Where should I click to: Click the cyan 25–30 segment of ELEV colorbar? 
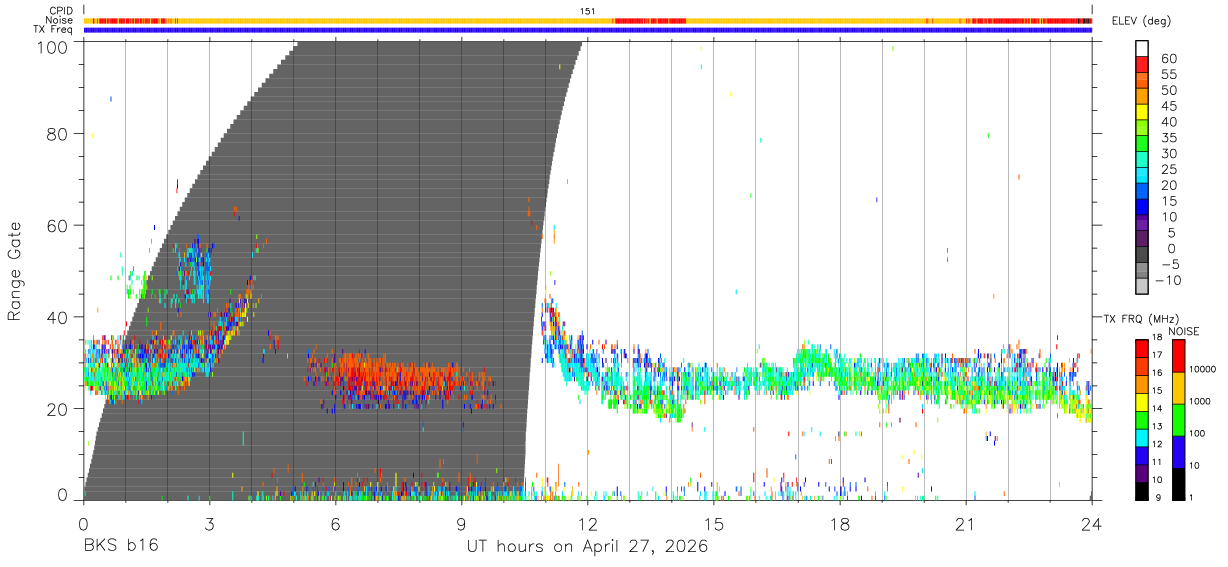pos(1142,161)
